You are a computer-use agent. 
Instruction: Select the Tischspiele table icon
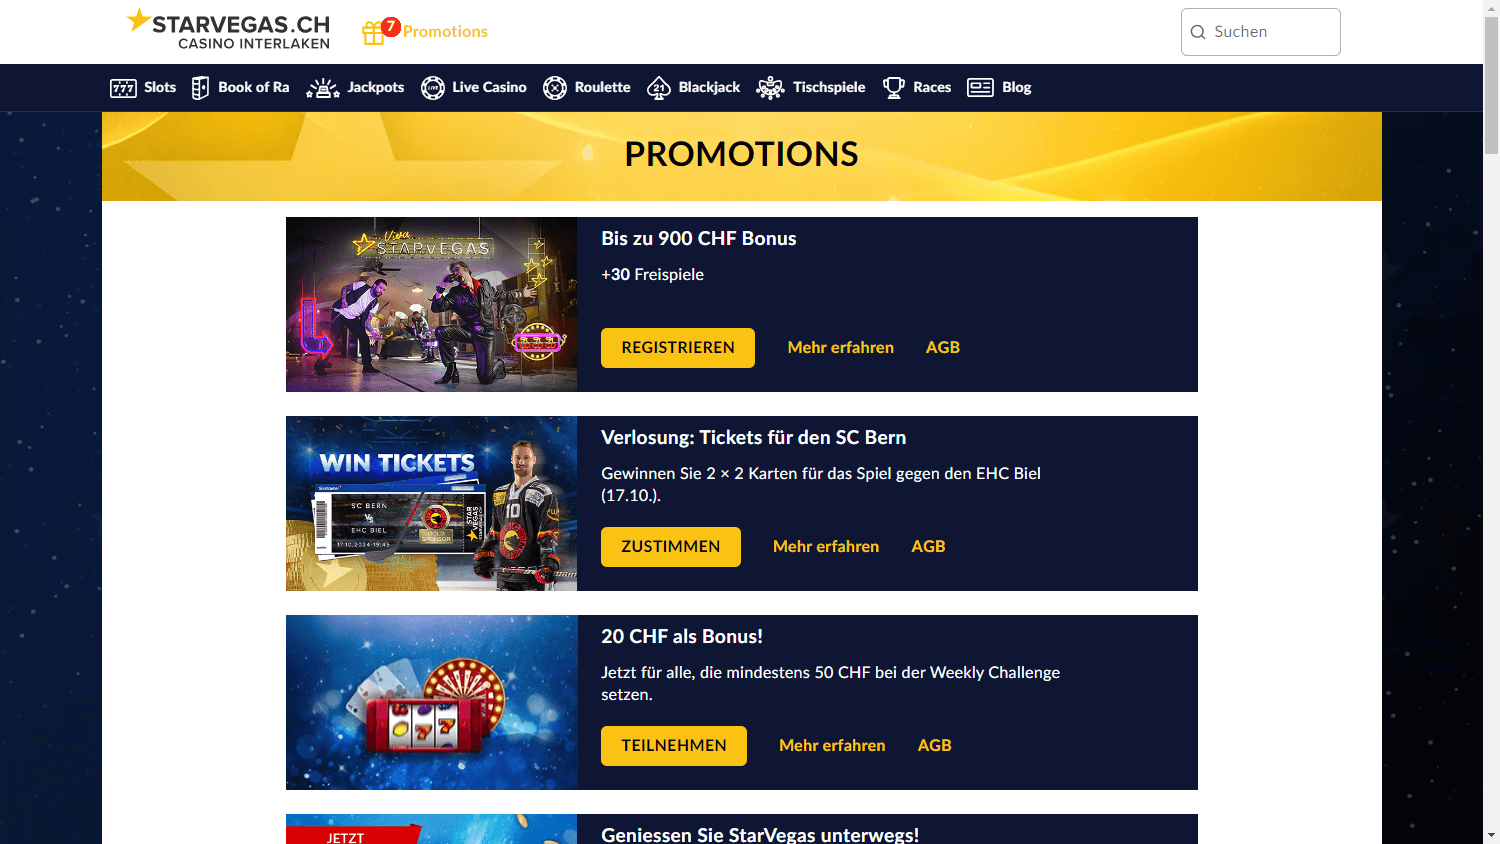click(x=771, y=88)
